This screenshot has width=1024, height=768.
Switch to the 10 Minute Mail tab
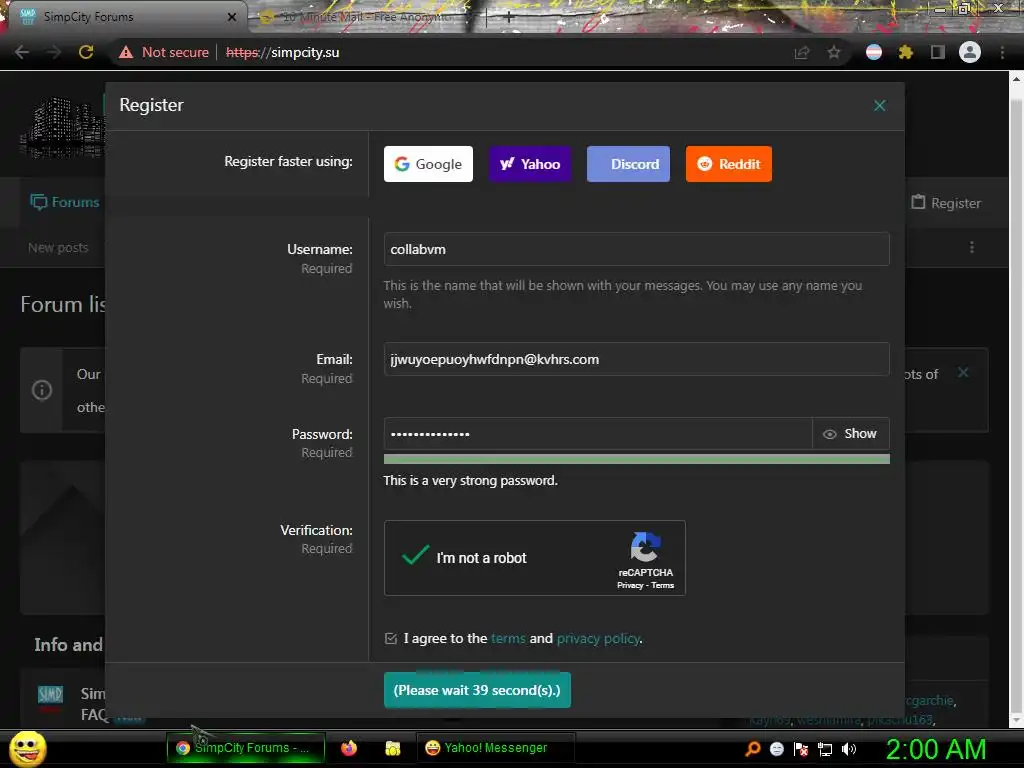[x=366, y=18]
